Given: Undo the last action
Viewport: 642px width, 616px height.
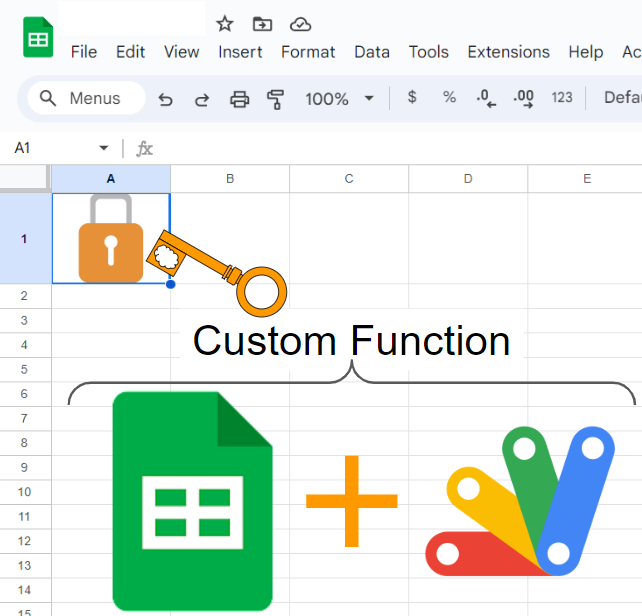Looking at the screenshot, I should pos(166,98).
